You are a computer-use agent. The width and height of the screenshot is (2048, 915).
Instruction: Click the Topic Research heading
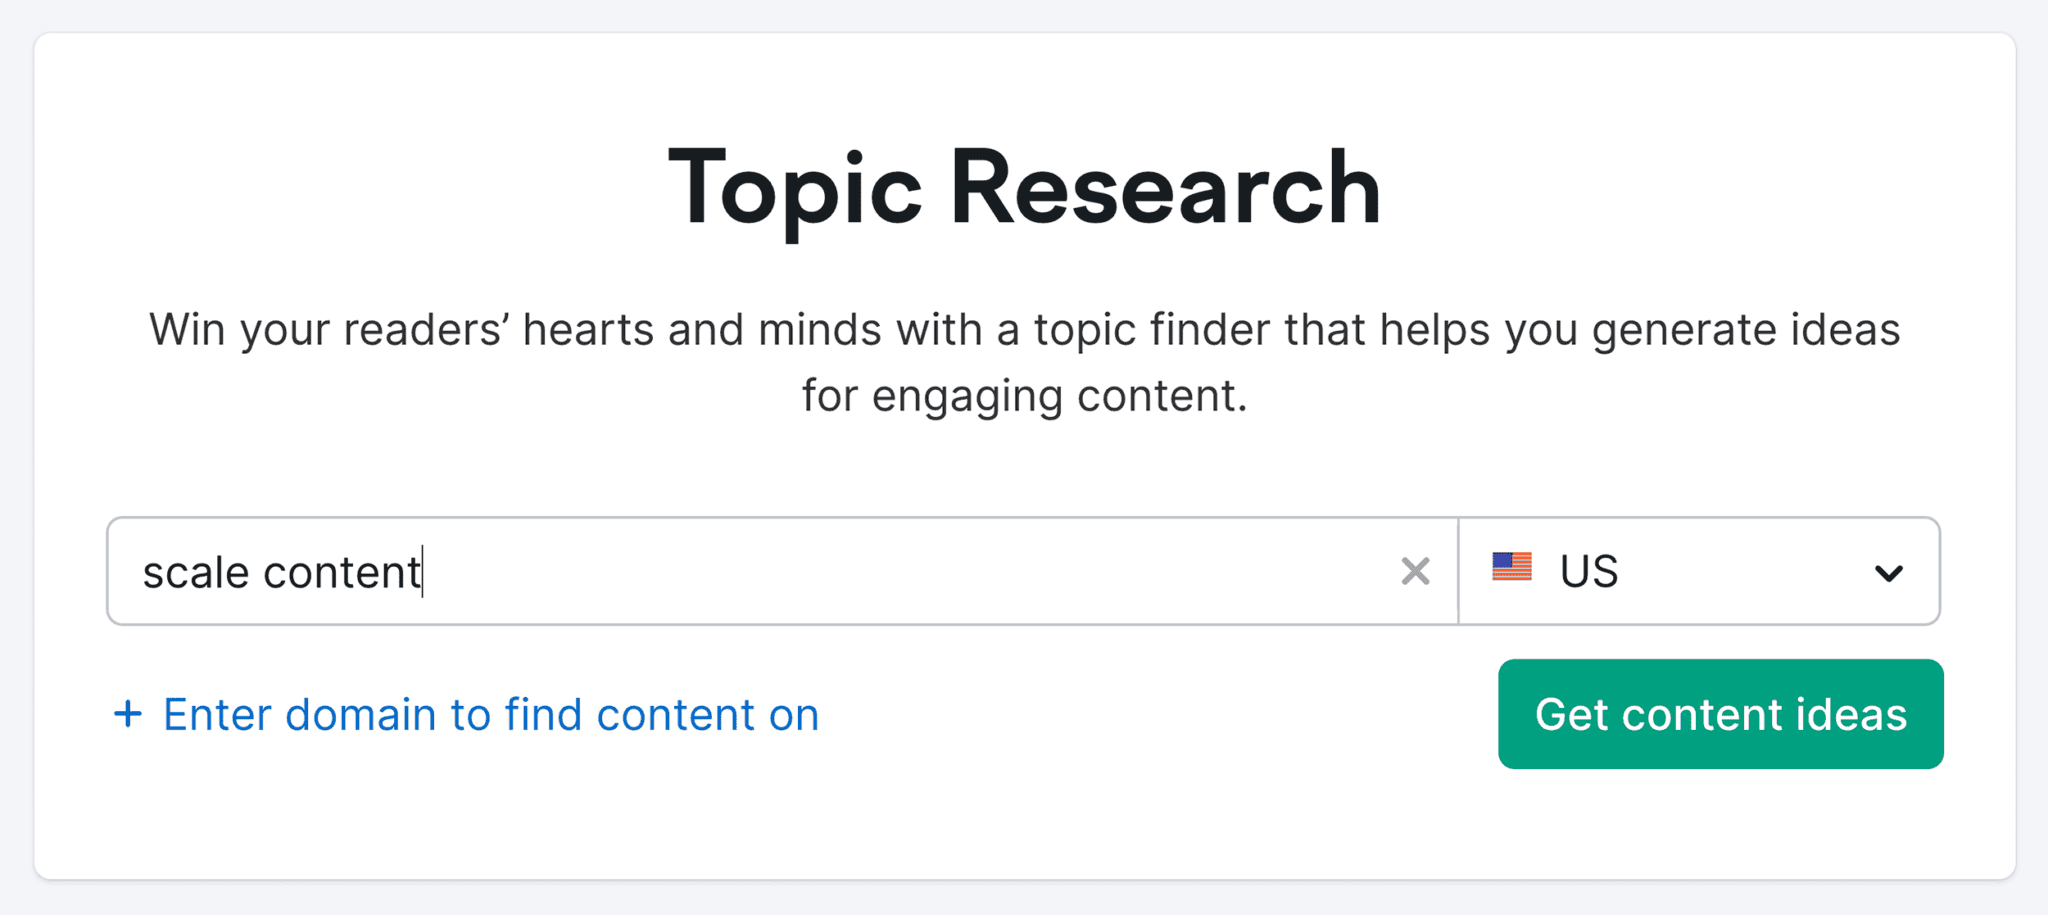1024,185
